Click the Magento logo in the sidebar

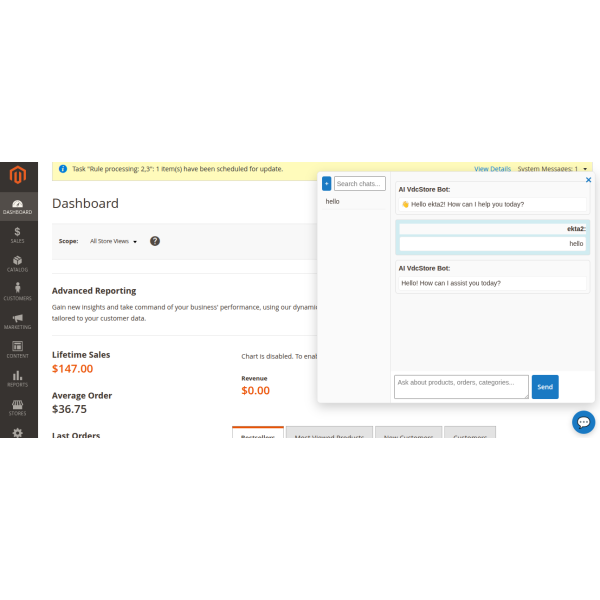pyautogui.click(x=18, y=176)
